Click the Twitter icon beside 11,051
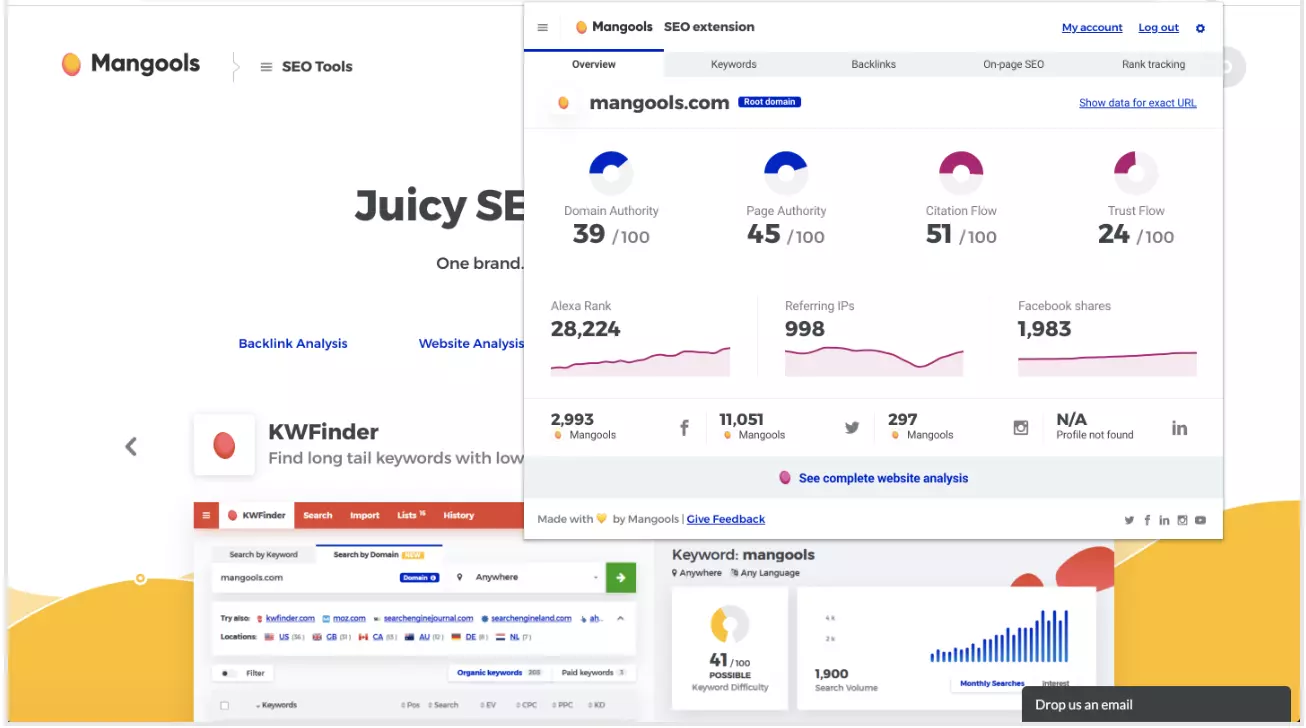Viewport: 1306px width, 728px height. coord(852,428)
